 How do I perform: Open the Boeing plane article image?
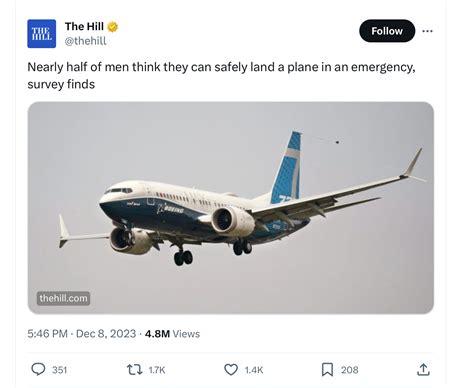(x=231, y=208)
